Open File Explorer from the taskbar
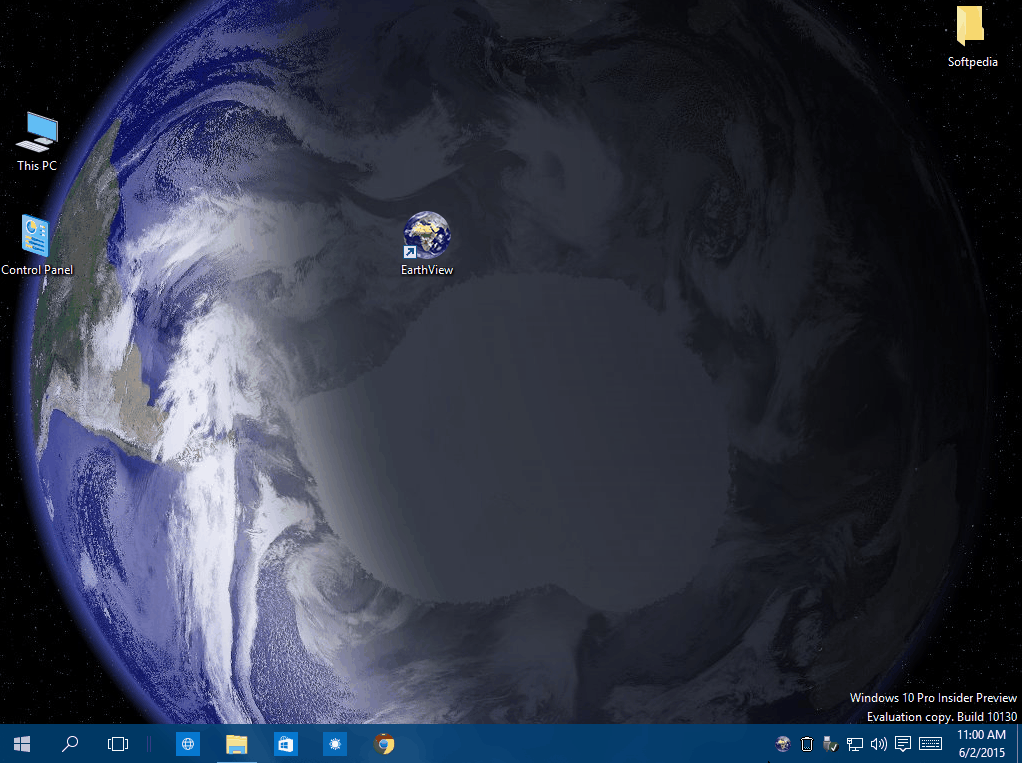This screenshot has height=763, width=1022. 236,744
